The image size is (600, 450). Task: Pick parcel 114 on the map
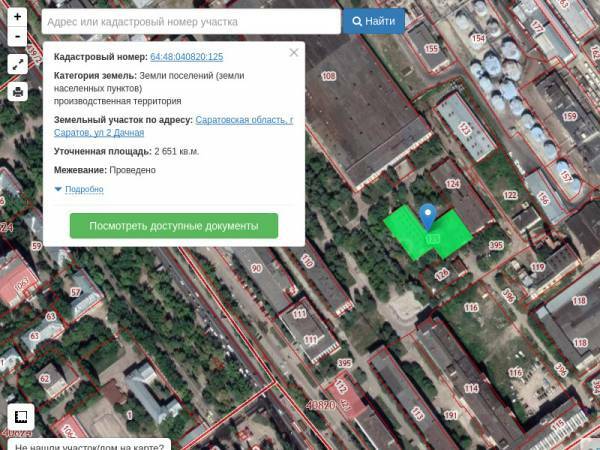[x=472, y=388]
